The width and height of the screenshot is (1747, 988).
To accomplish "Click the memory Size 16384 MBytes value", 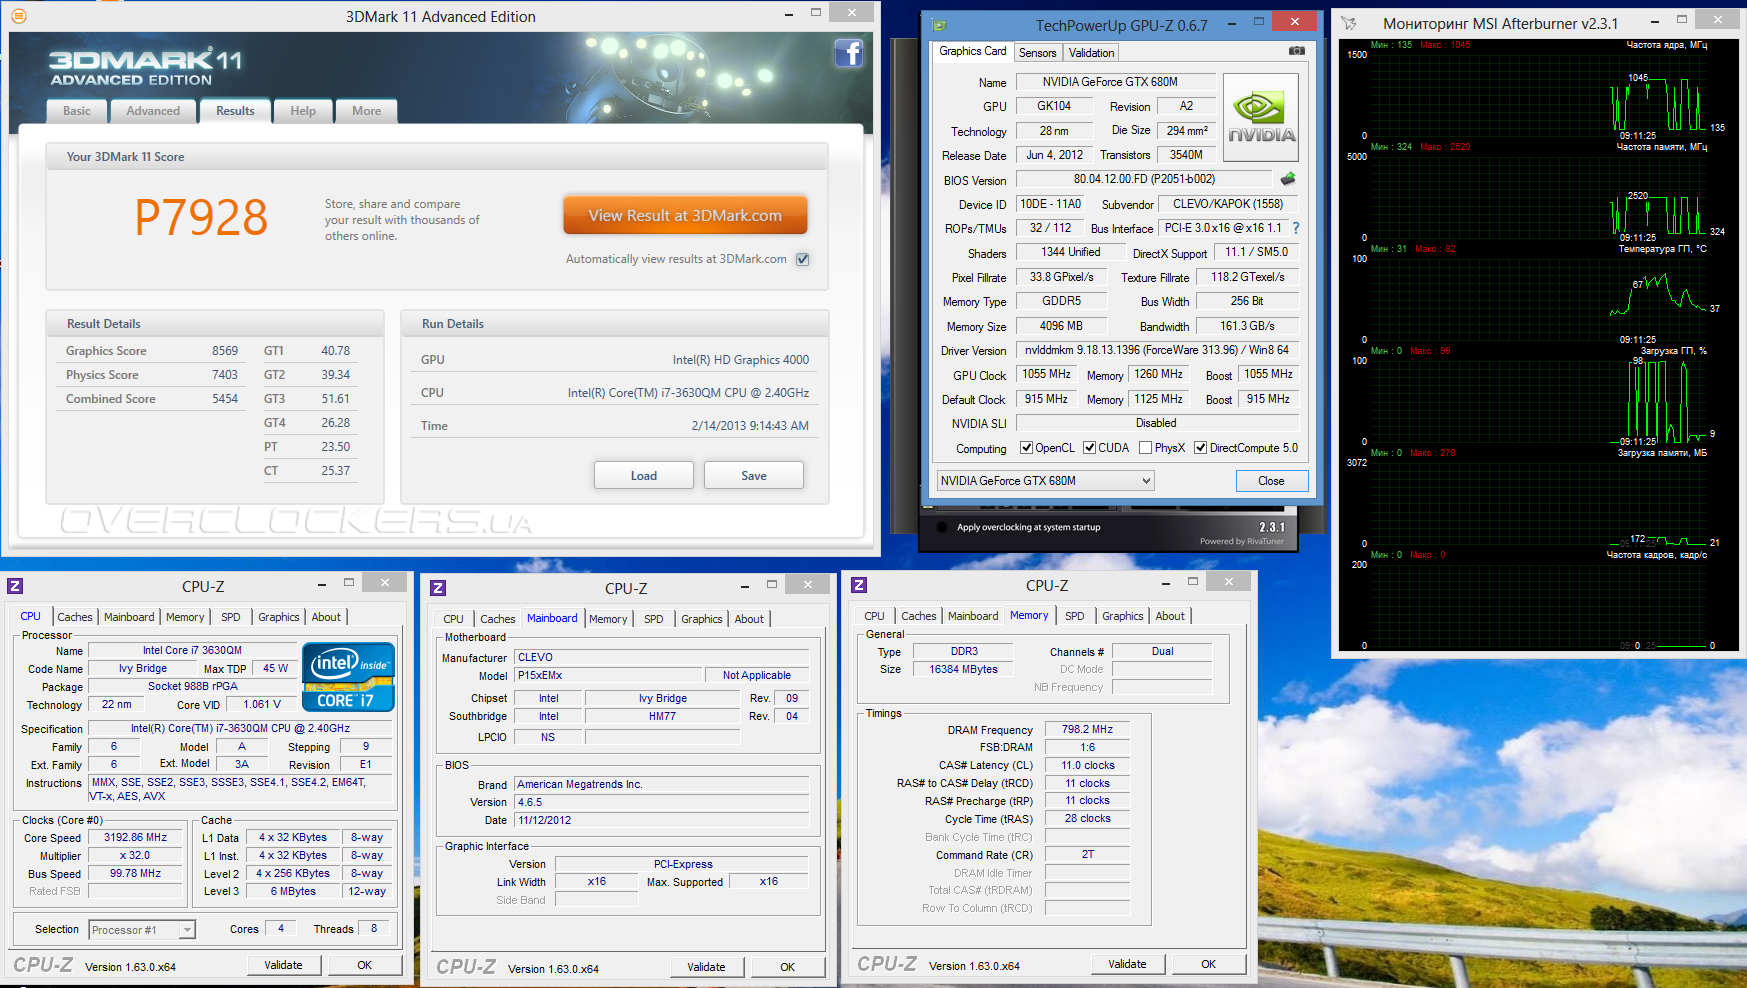I will coord(963,669).
